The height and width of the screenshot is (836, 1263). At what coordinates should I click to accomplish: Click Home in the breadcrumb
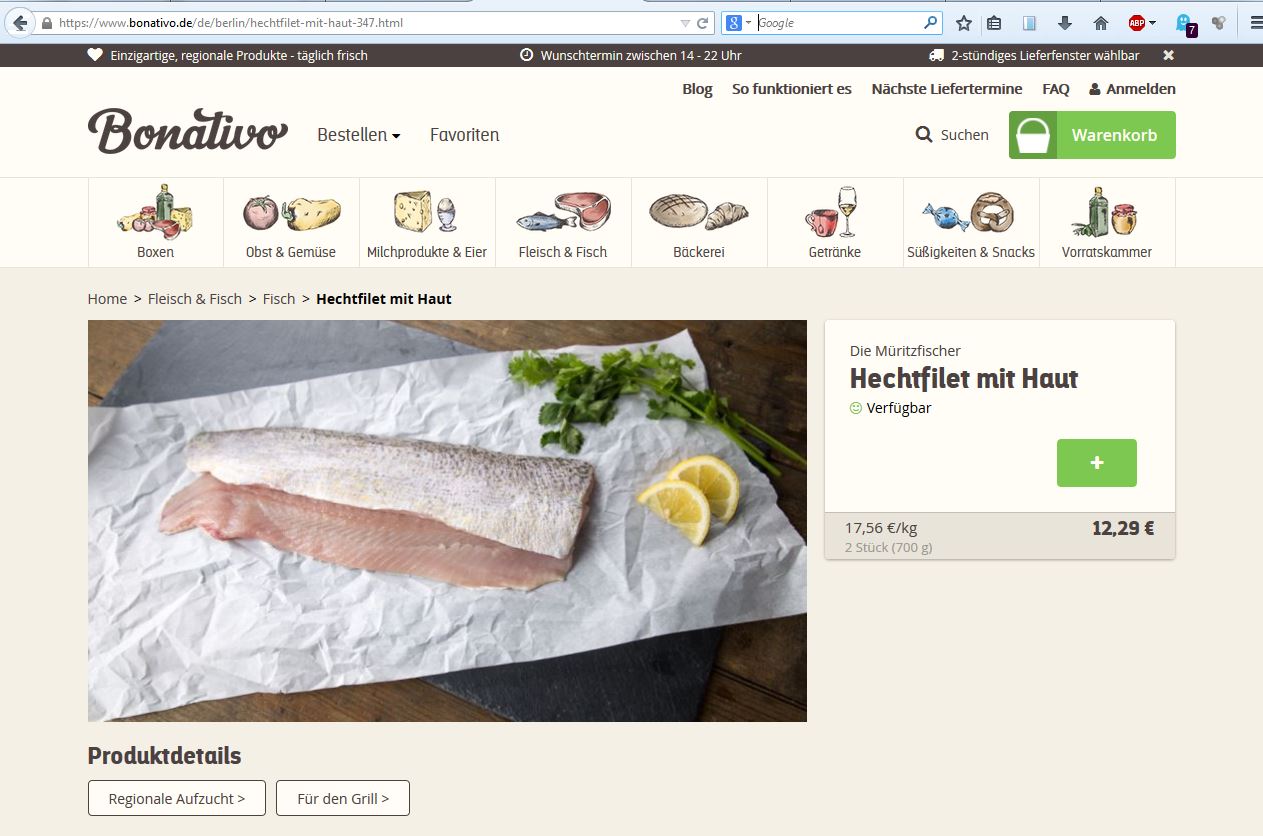click(107, 299)
